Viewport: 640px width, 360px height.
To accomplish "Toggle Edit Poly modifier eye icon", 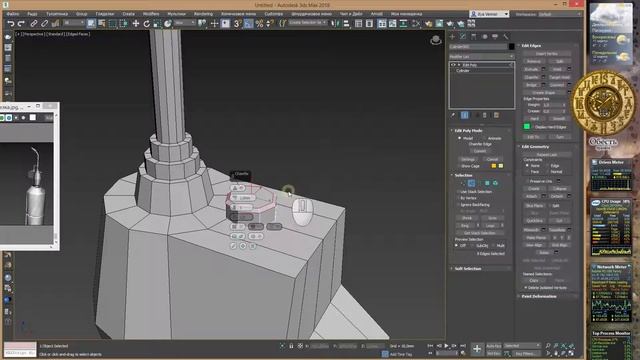I will click(x=453, y=65).
